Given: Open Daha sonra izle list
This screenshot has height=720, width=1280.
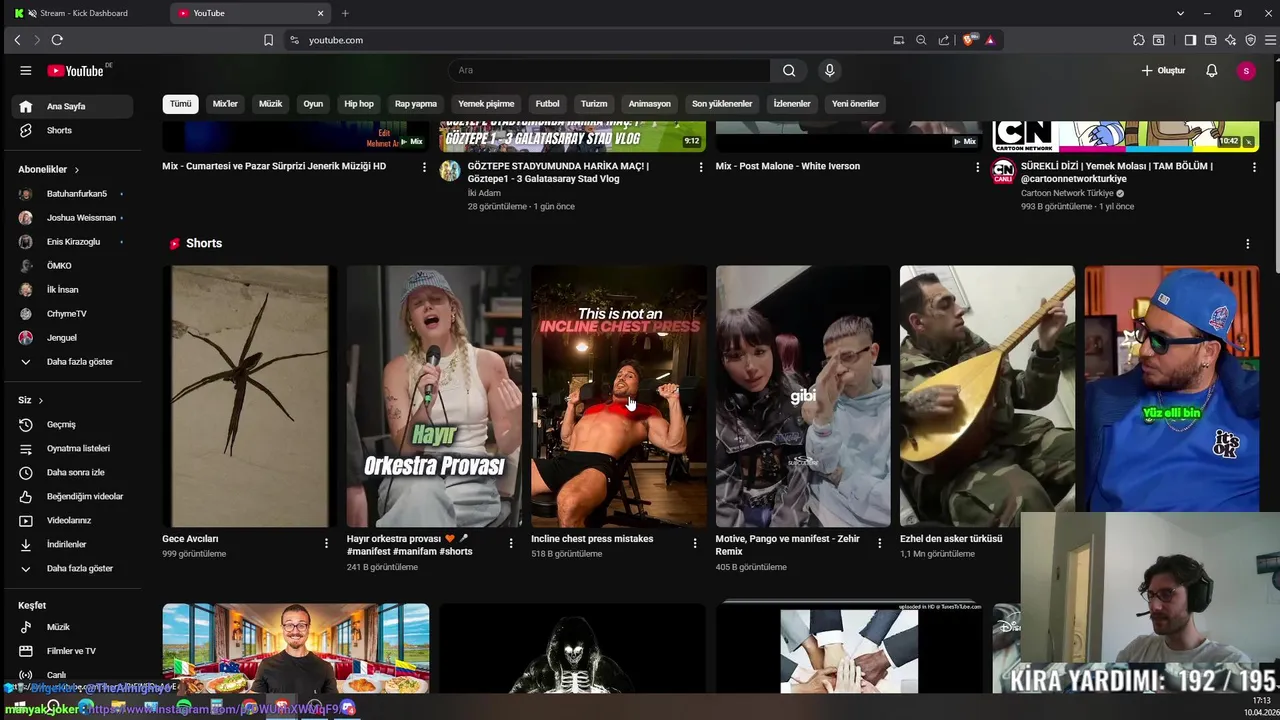Looking at the screenshot, I should 74,472.
